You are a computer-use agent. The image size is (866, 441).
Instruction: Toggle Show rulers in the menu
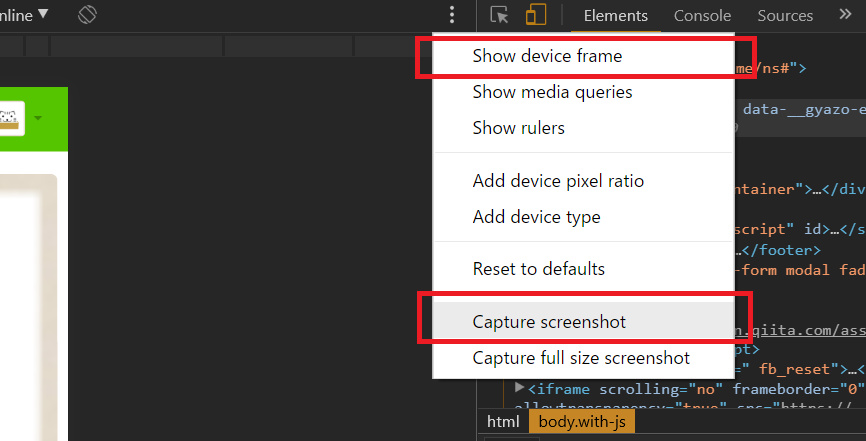pyautogui.click(x=518, y=128)
